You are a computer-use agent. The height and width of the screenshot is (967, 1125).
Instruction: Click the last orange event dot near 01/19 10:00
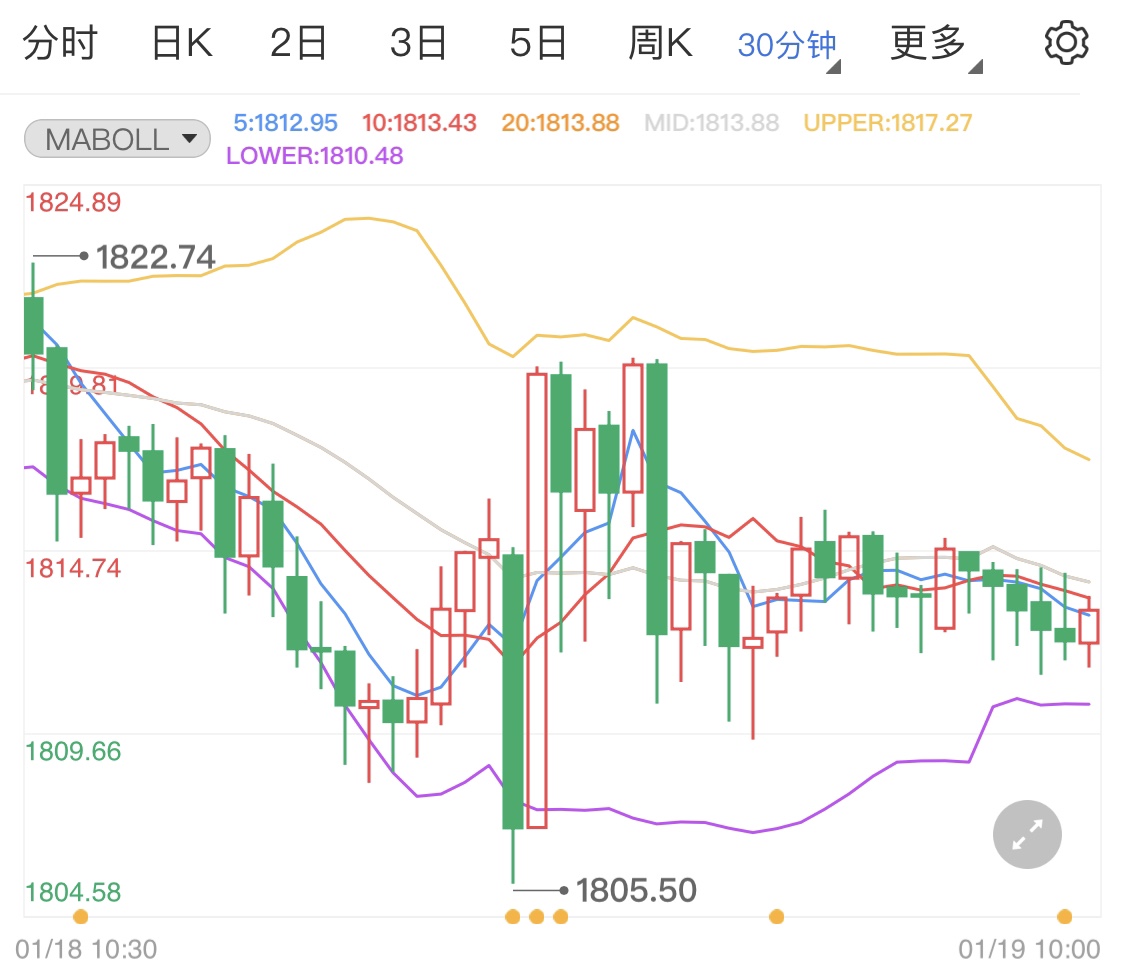(x=1065, y=916)
